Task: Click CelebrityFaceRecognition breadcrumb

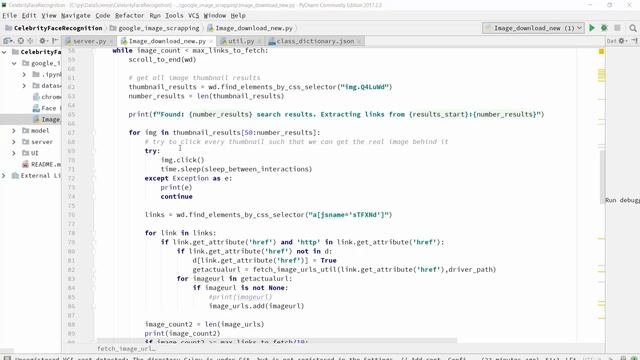Action: coord(54,28)
